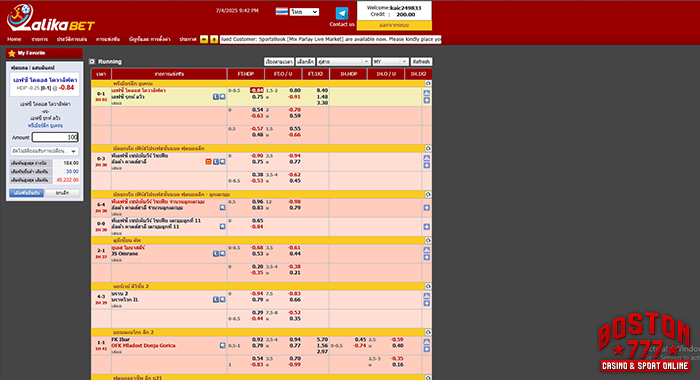Click the first sort button left of the Refresh row dropdowns
The width and height of the screenshot is (700, 380).
click(x=279, y=62)
